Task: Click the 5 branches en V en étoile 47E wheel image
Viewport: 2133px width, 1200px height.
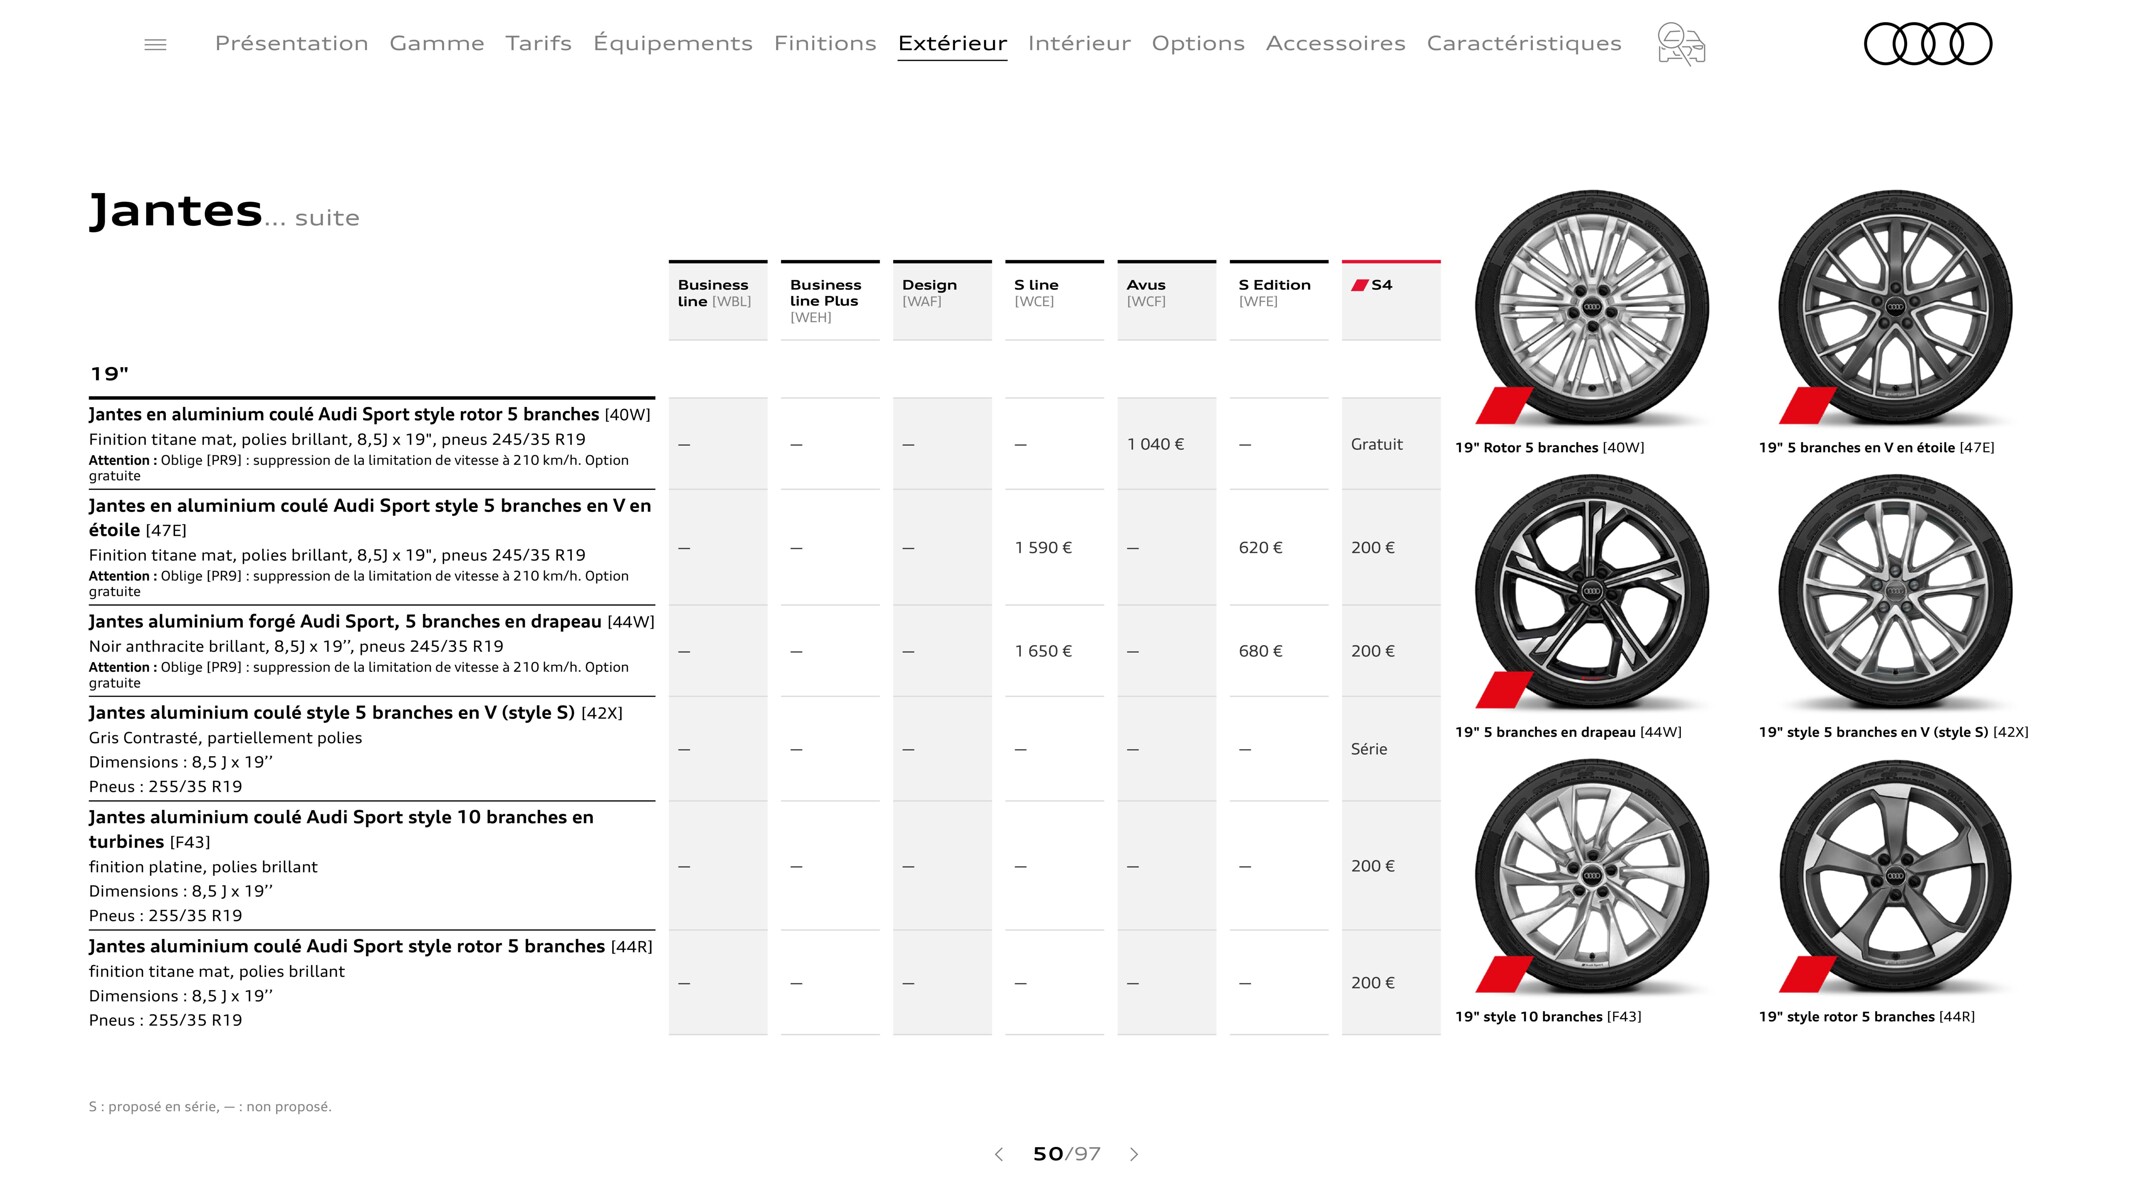Action: tap(1895, 307)
